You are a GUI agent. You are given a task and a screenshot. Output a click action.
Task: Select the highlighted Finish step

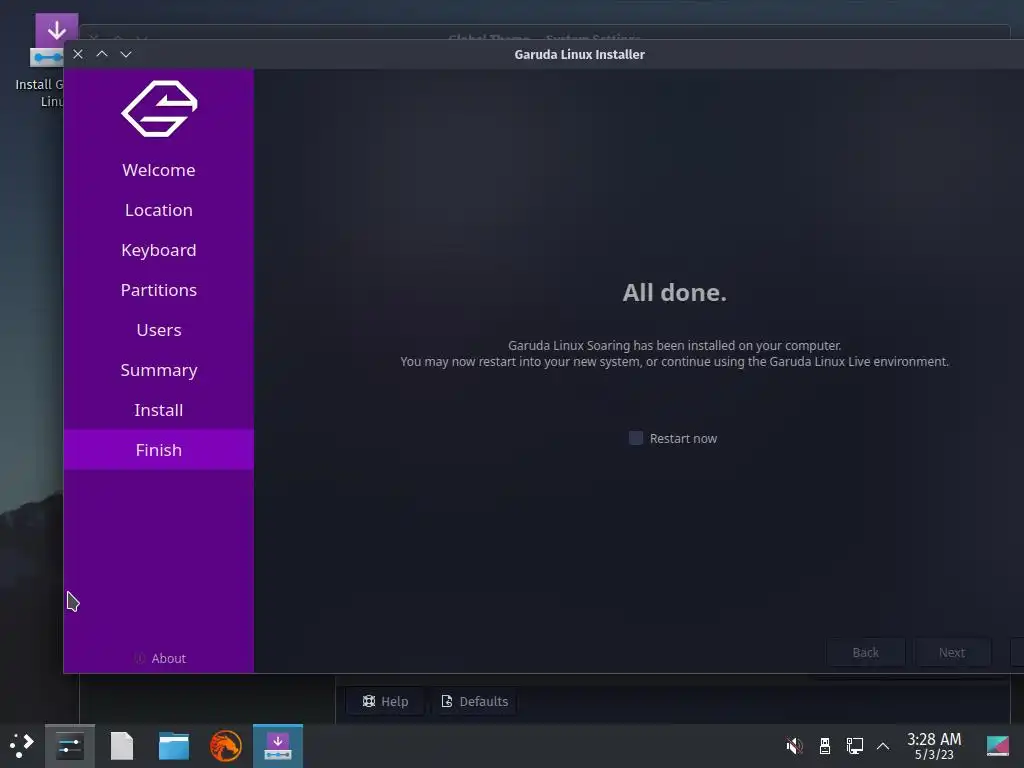click(159, 450)
